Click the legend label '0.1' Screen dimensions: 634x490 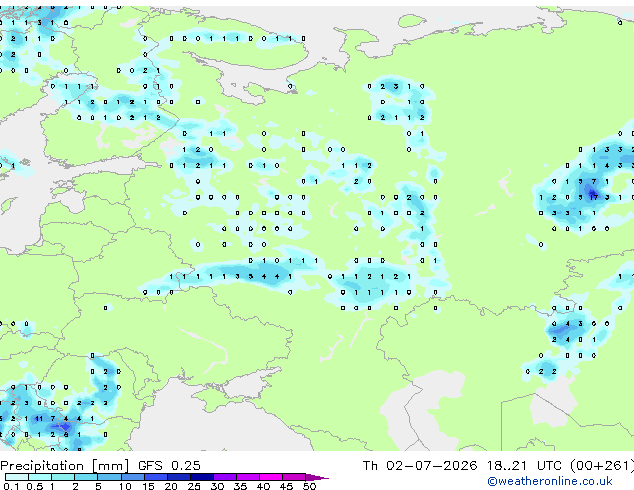click(x=11, y=486)
